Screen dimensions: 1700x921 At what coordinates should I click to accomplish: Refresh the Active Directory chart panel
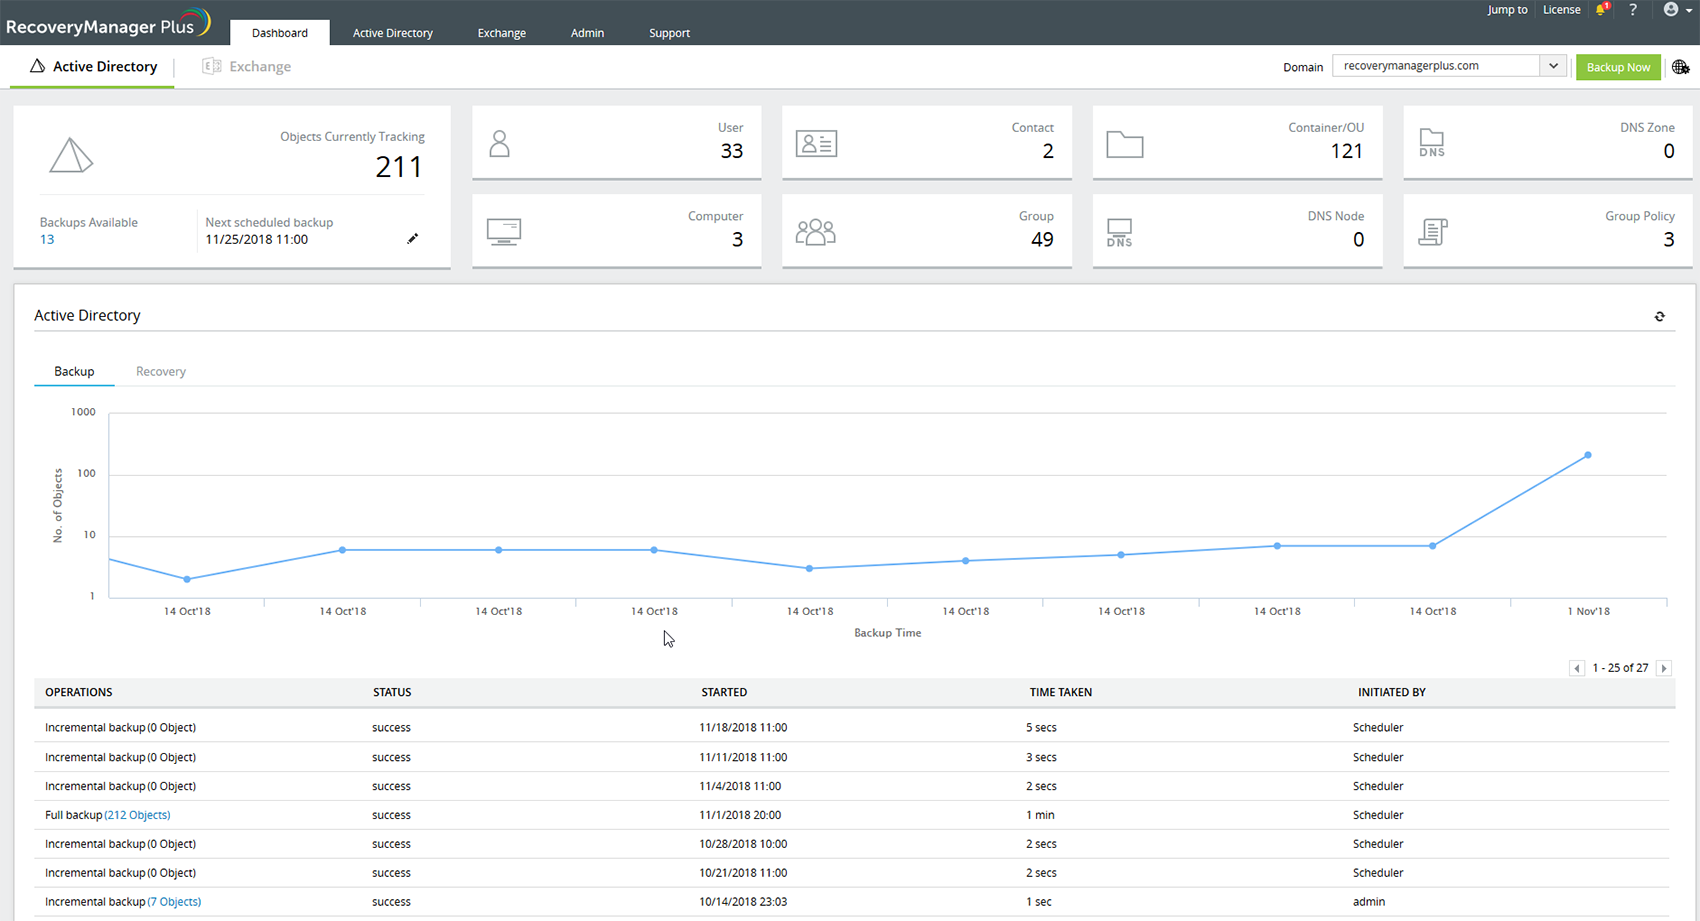coord(1659,316)
